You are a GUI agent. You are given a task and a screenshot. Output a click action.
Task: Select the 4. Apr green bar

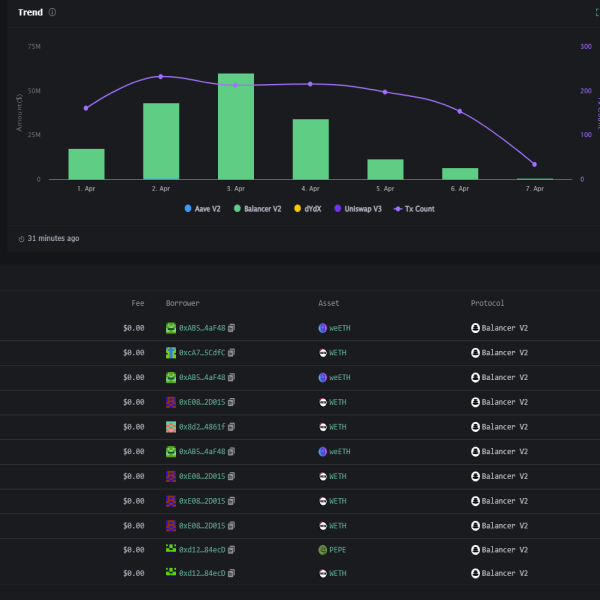tap(311, 149)
